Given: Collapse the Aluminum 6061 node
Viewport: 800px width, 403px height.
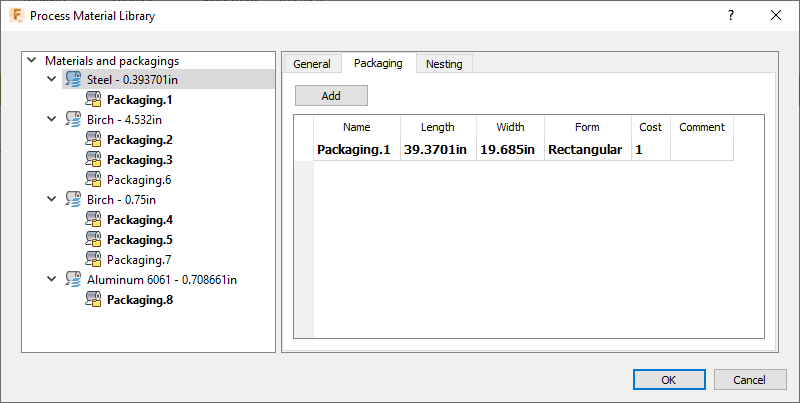Looking at the screenshot, I should pos(52,280).
